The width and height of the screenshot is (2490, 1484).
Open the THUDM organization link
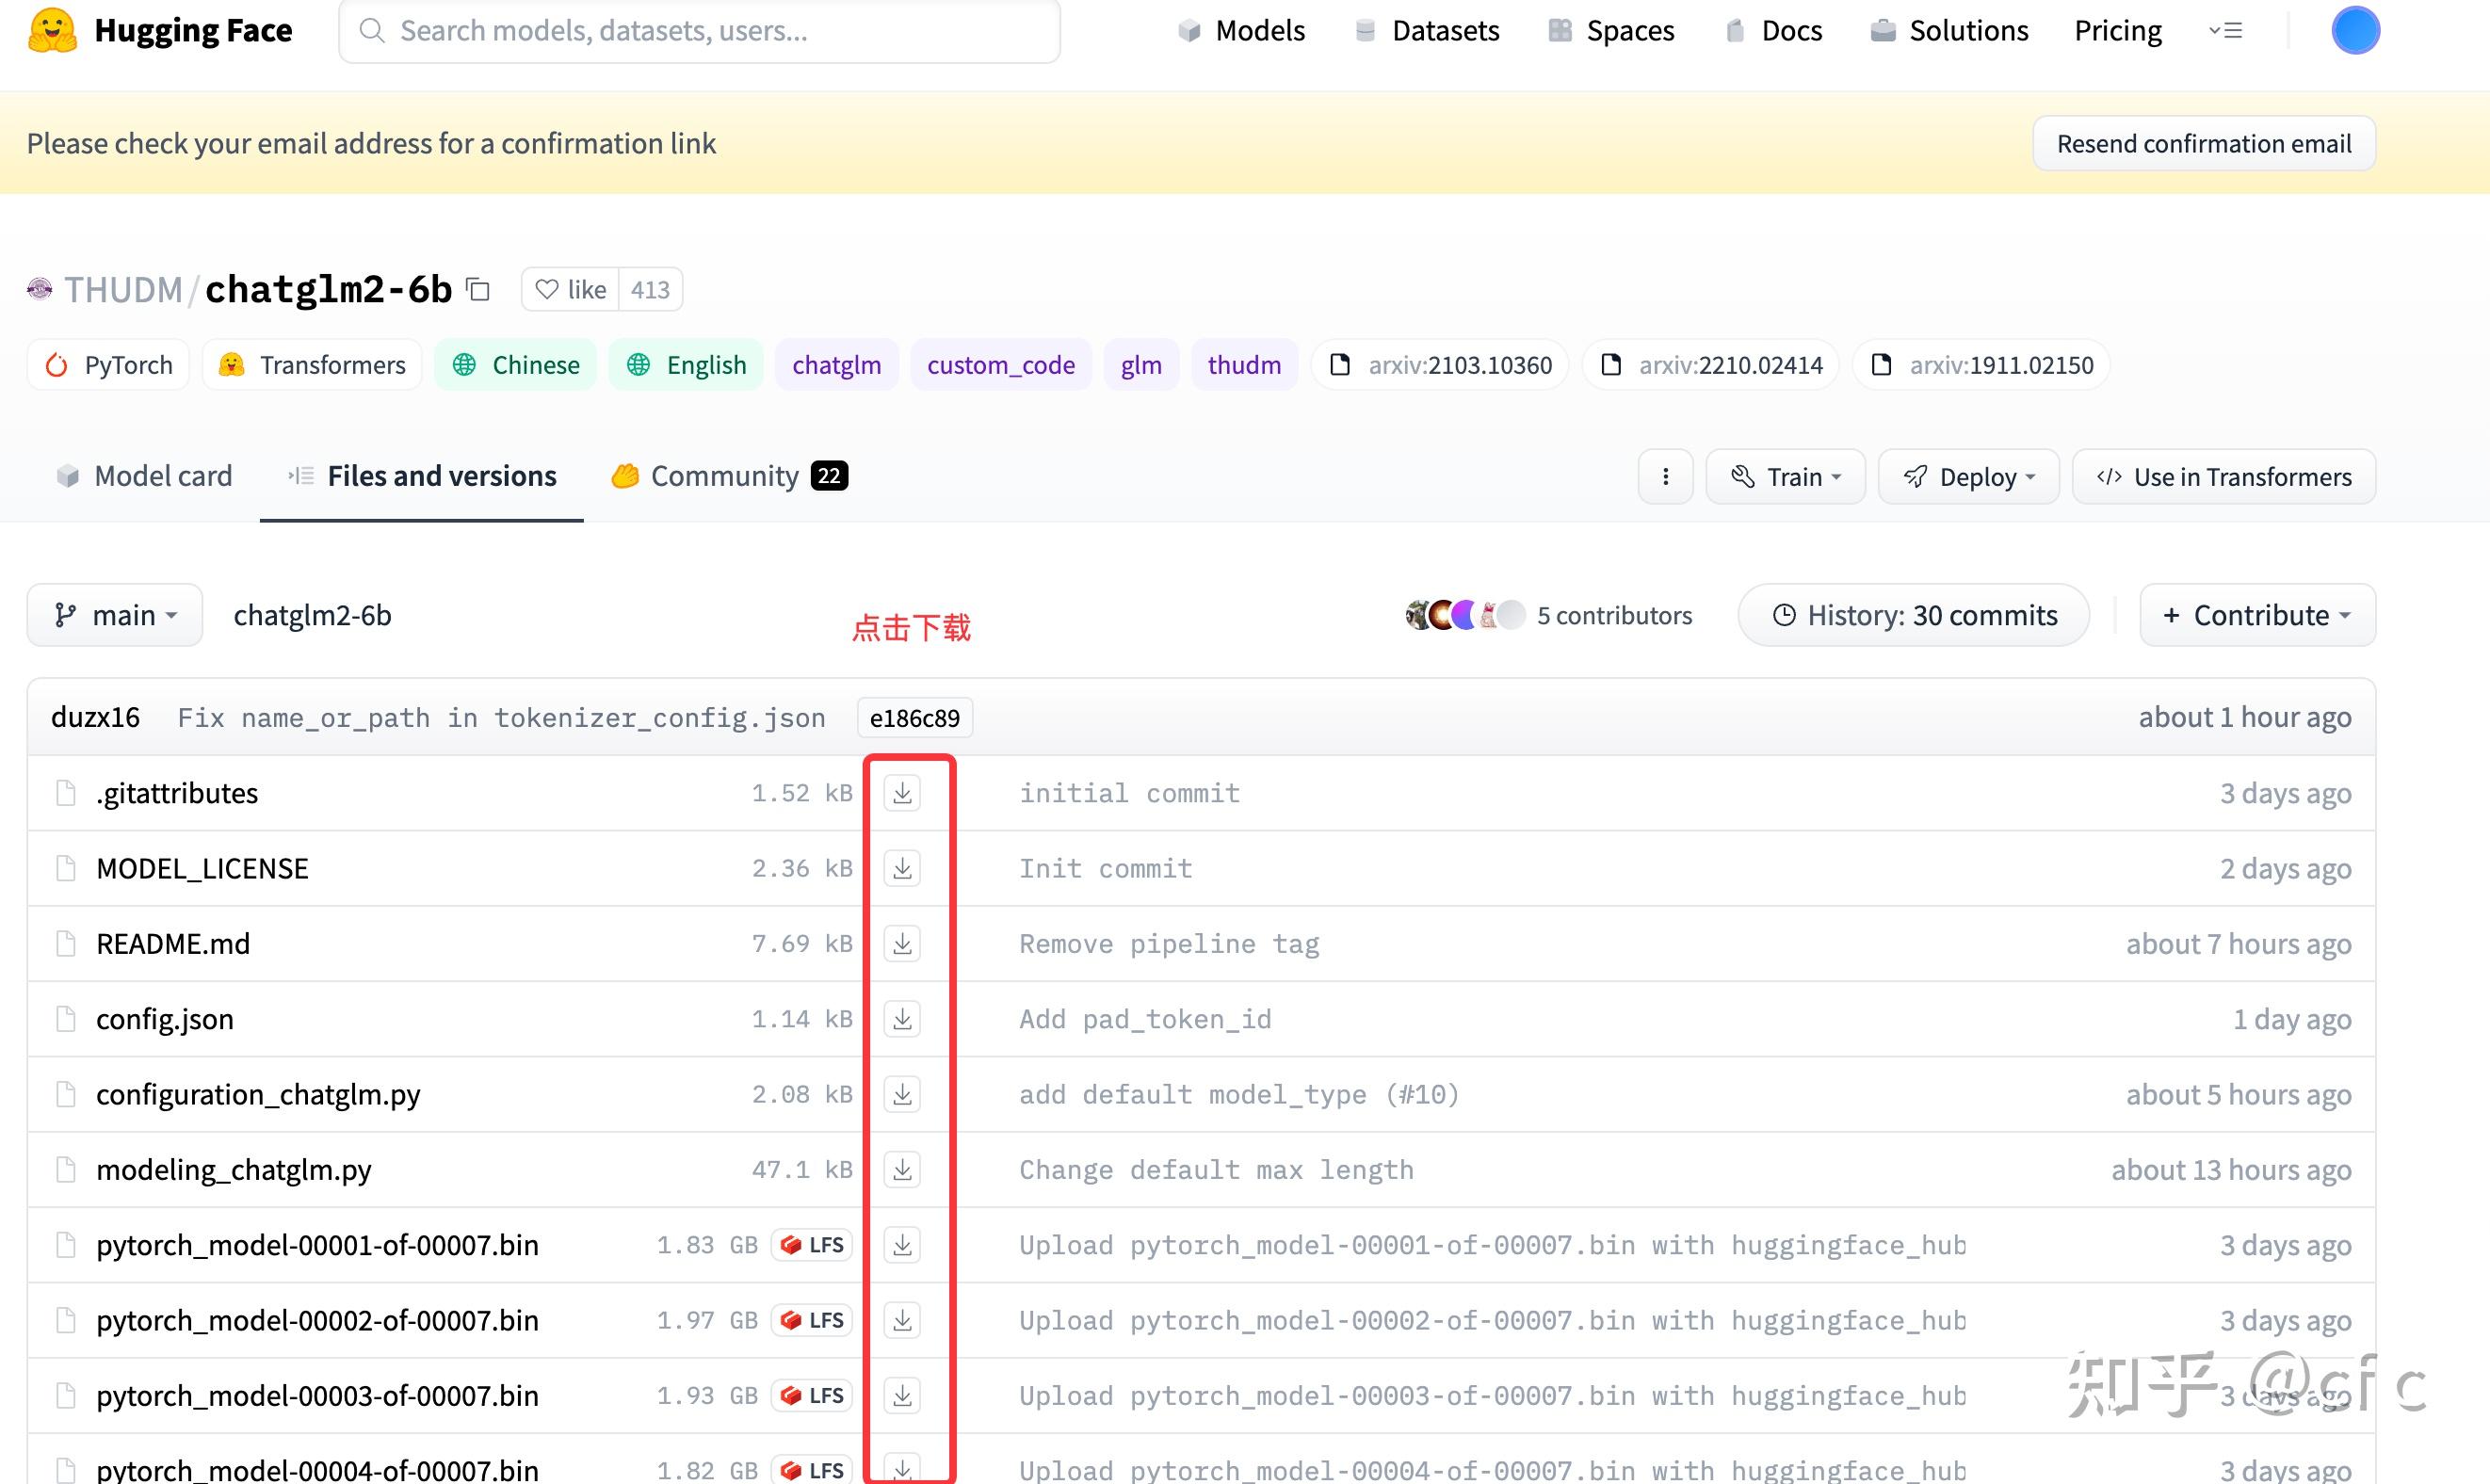coord(123,290)
